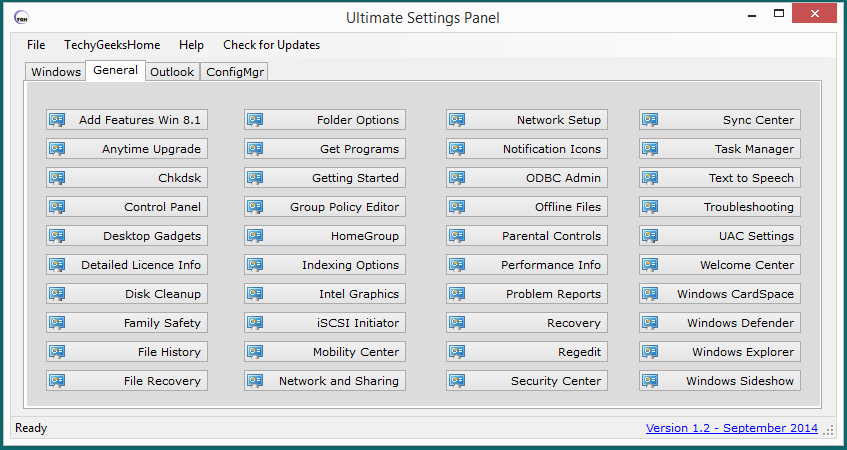Launch Regedit

pos(527,352)
